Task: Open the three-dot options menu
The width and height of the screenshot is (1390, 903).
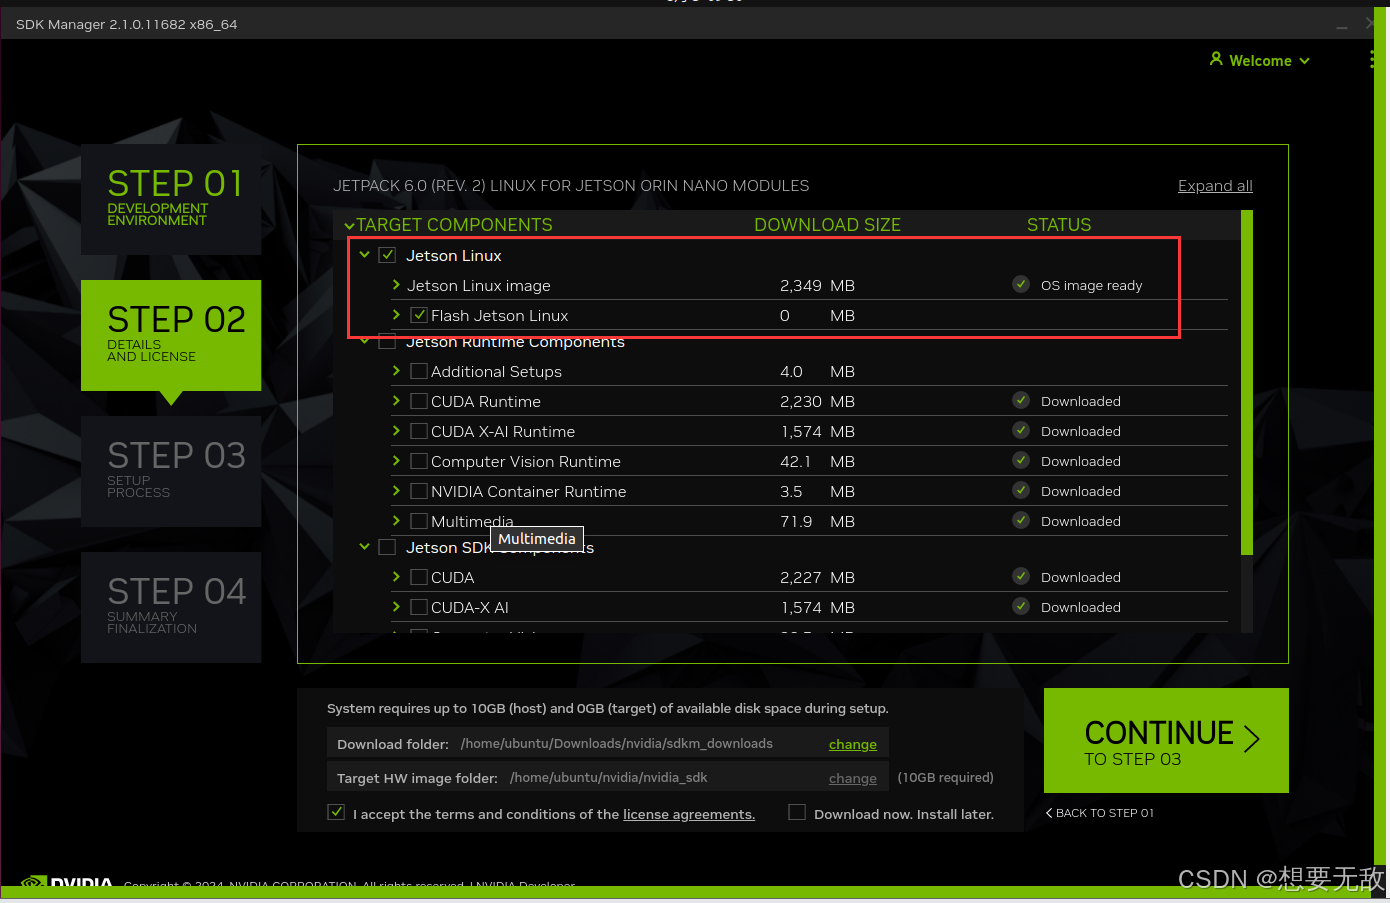Action: click(x=1371, y=60)
